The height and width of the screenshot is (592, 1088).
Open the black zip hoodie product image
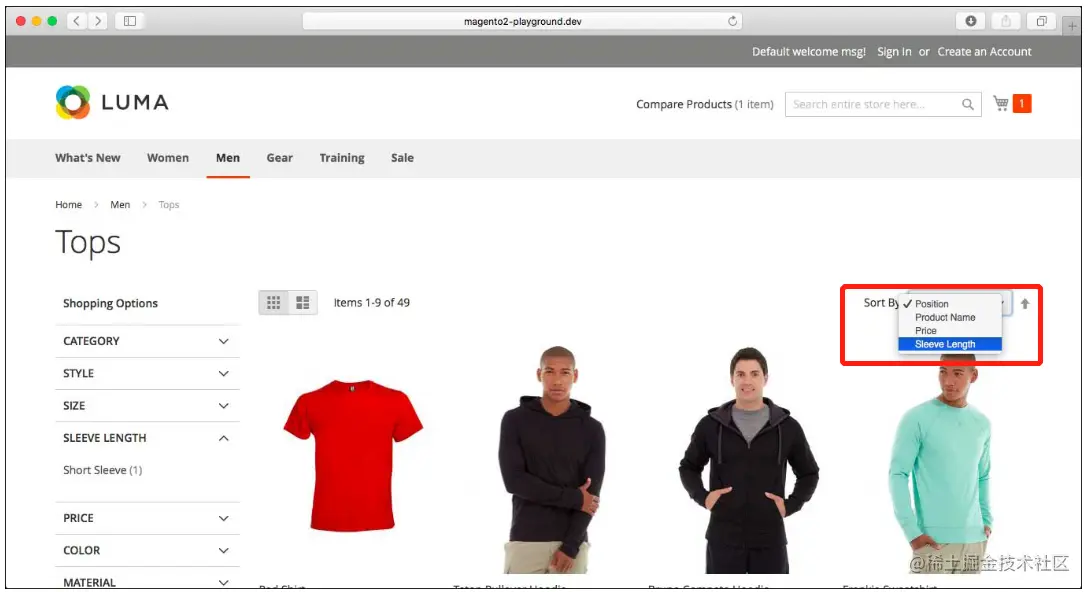coord(749,459)
